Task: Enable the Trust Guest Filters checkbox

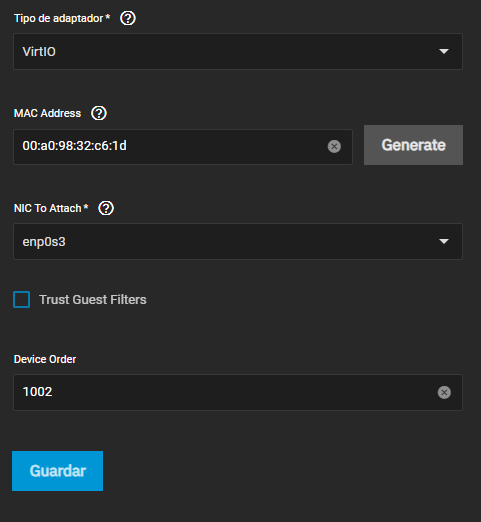Action: click(22, 299)
